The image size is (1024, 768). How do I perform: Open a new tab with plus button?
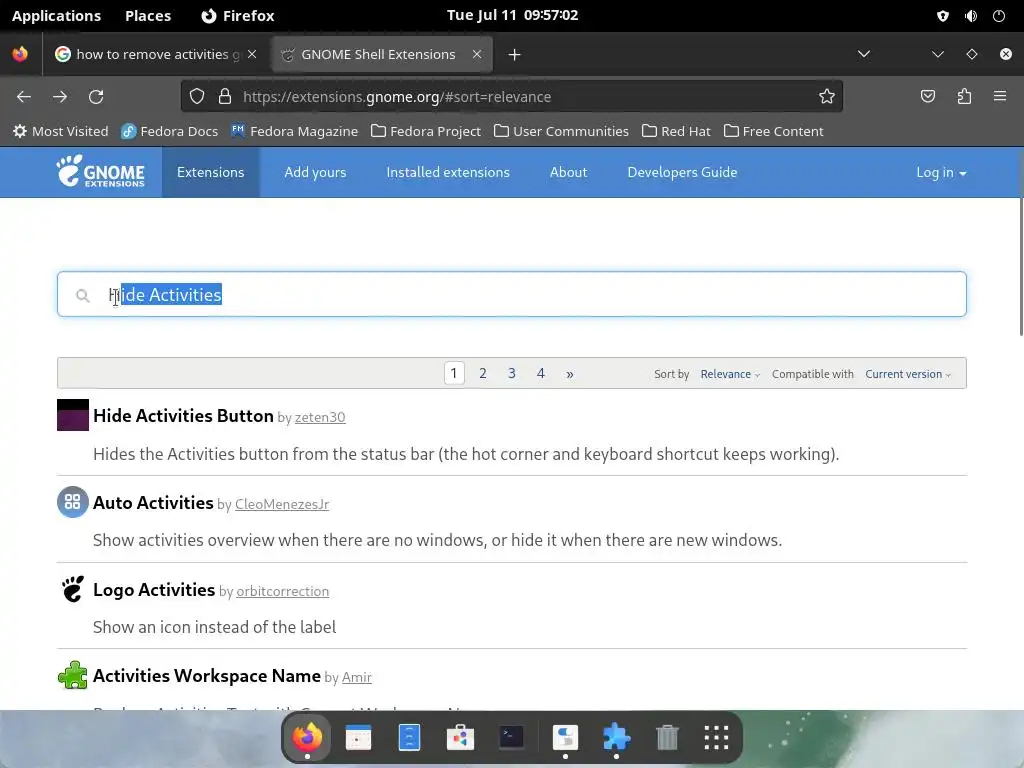click(515, 55)
